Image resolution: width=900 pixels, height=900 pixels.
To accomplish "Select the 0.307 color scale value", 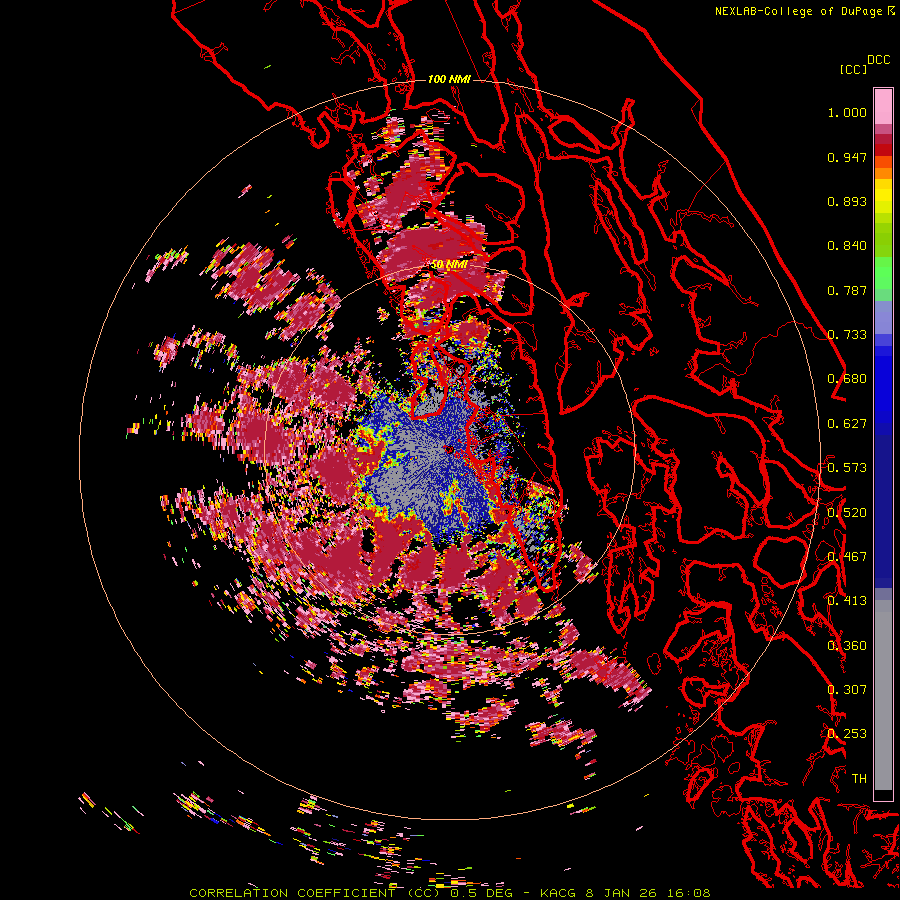I will [x=847, y=690].
